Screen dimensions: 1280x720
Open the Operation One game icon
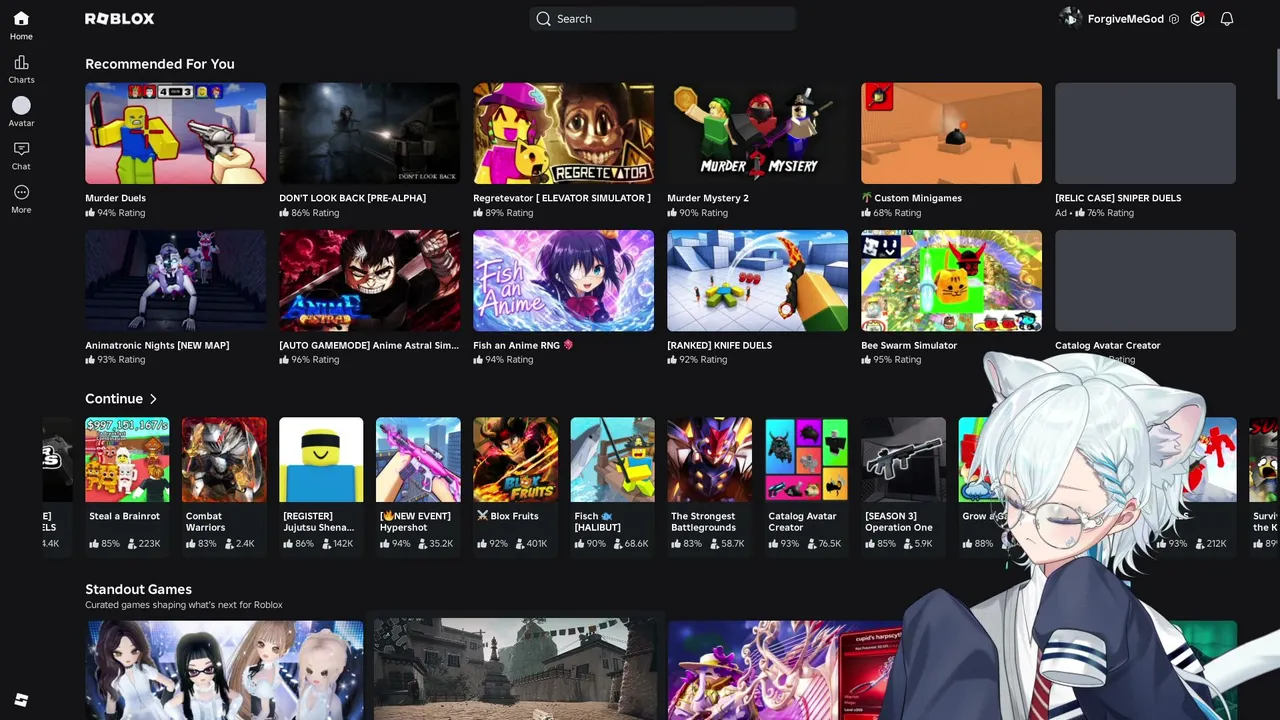coord(903,460)
